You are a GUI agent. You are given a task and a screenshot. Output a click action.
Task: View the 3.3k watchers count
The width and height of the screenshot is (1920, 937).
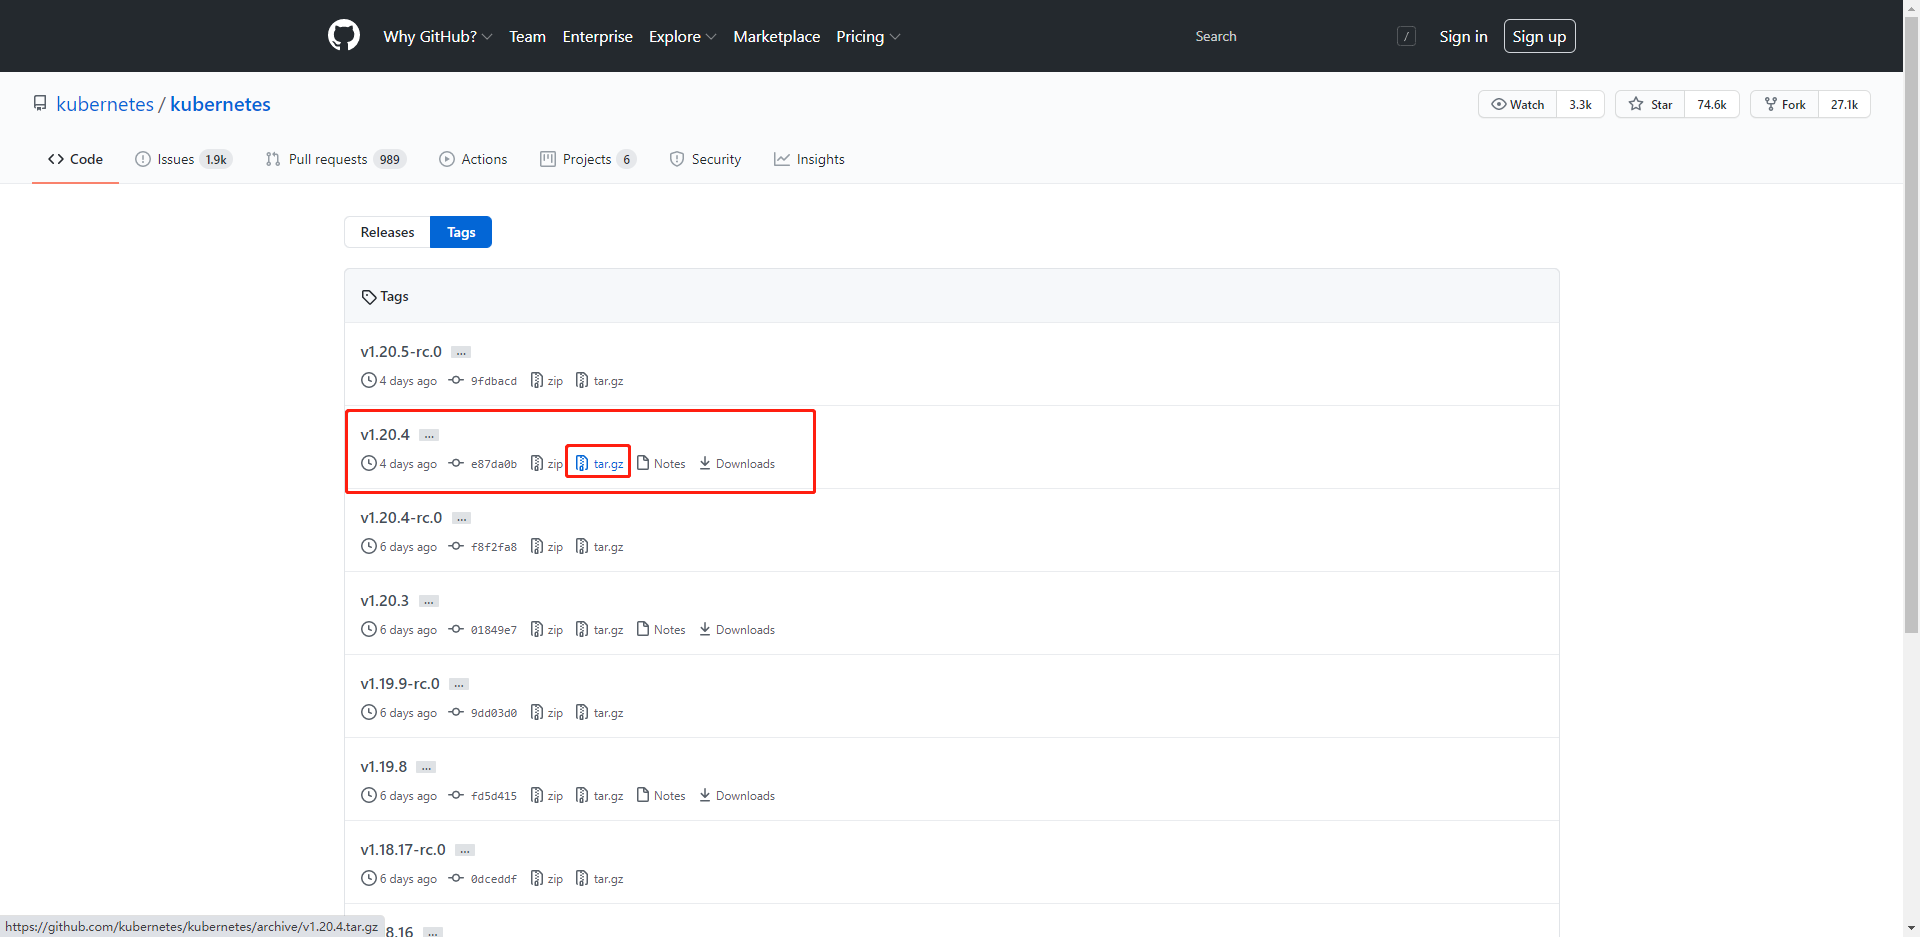(x=1580, y=104)
